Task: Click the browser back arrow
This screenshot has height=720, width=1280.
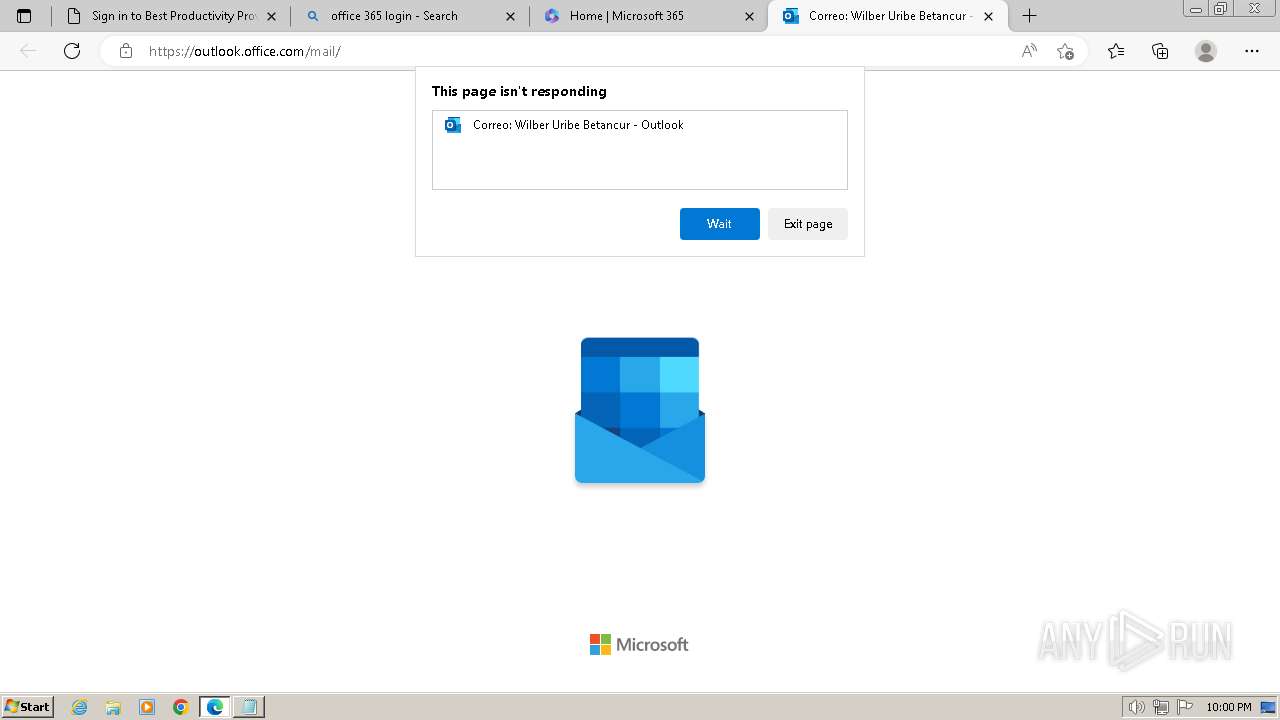Action: pos(28,51)
